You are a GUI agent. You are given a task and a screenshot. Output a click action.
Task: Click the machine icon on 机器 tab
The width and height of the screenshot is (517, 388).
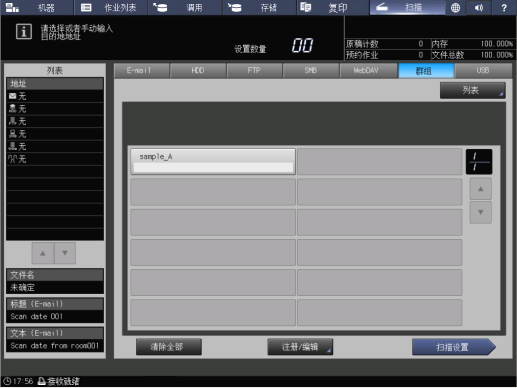tap(12, 7)
